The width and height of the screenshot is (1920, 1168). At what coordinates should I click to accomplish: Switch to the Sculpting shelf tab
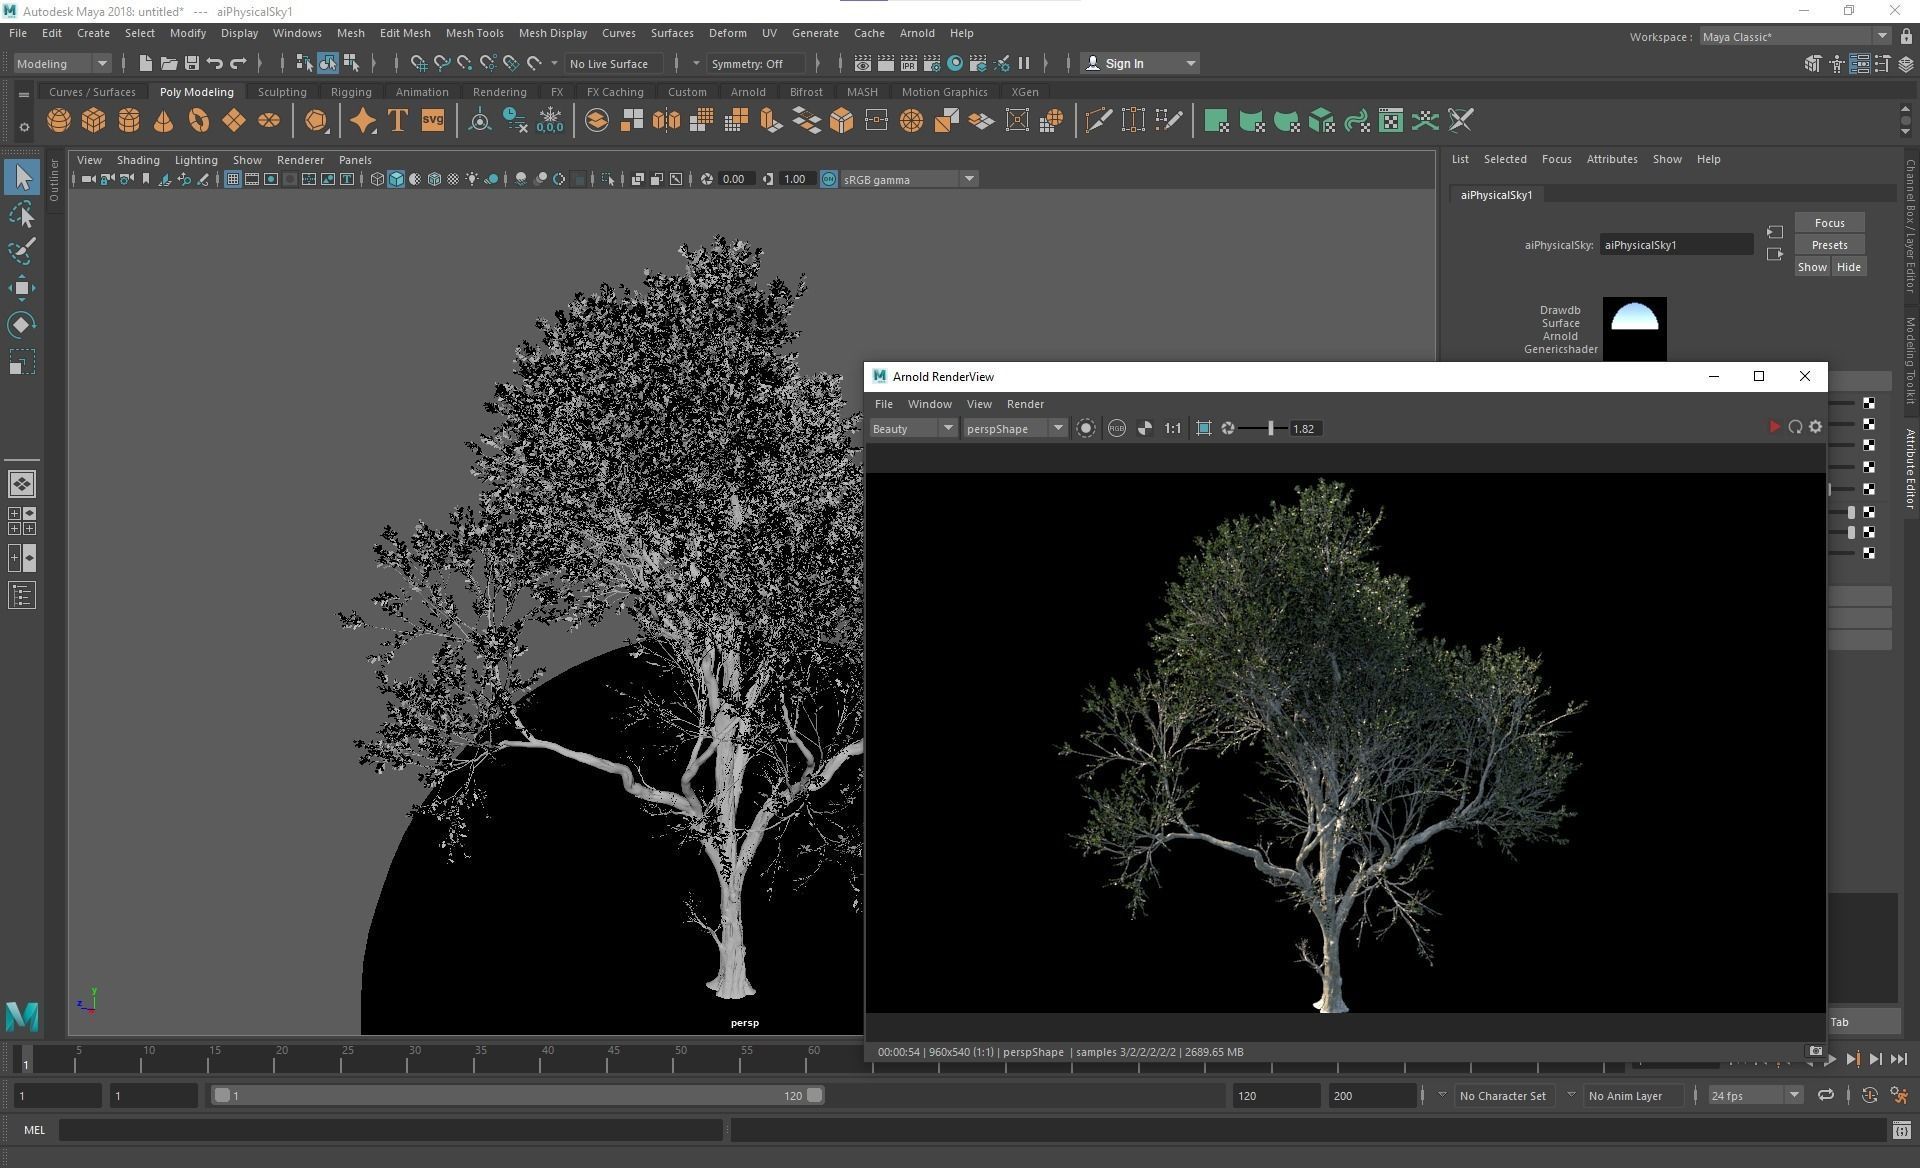(282, 92)
